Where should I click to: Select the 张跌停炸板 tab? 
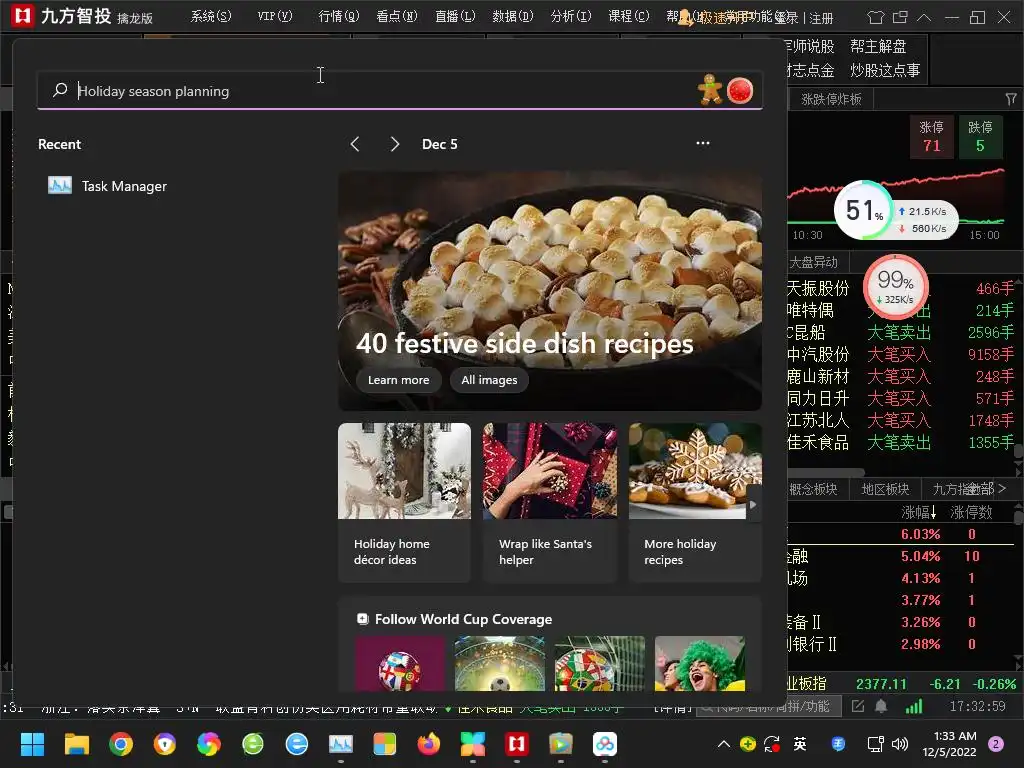831,99
